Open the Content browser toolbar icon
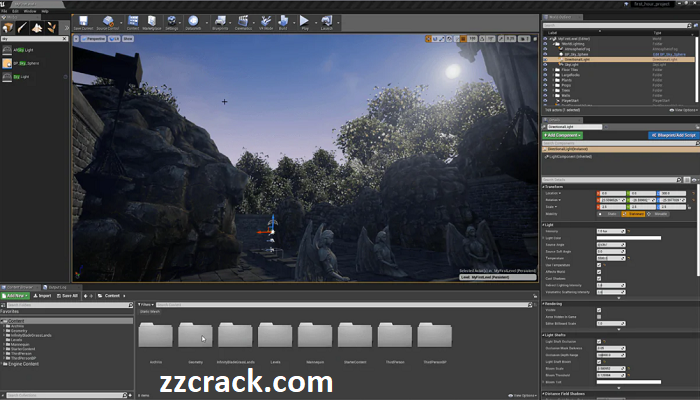The image size is (700, 400). pos(133,22)
